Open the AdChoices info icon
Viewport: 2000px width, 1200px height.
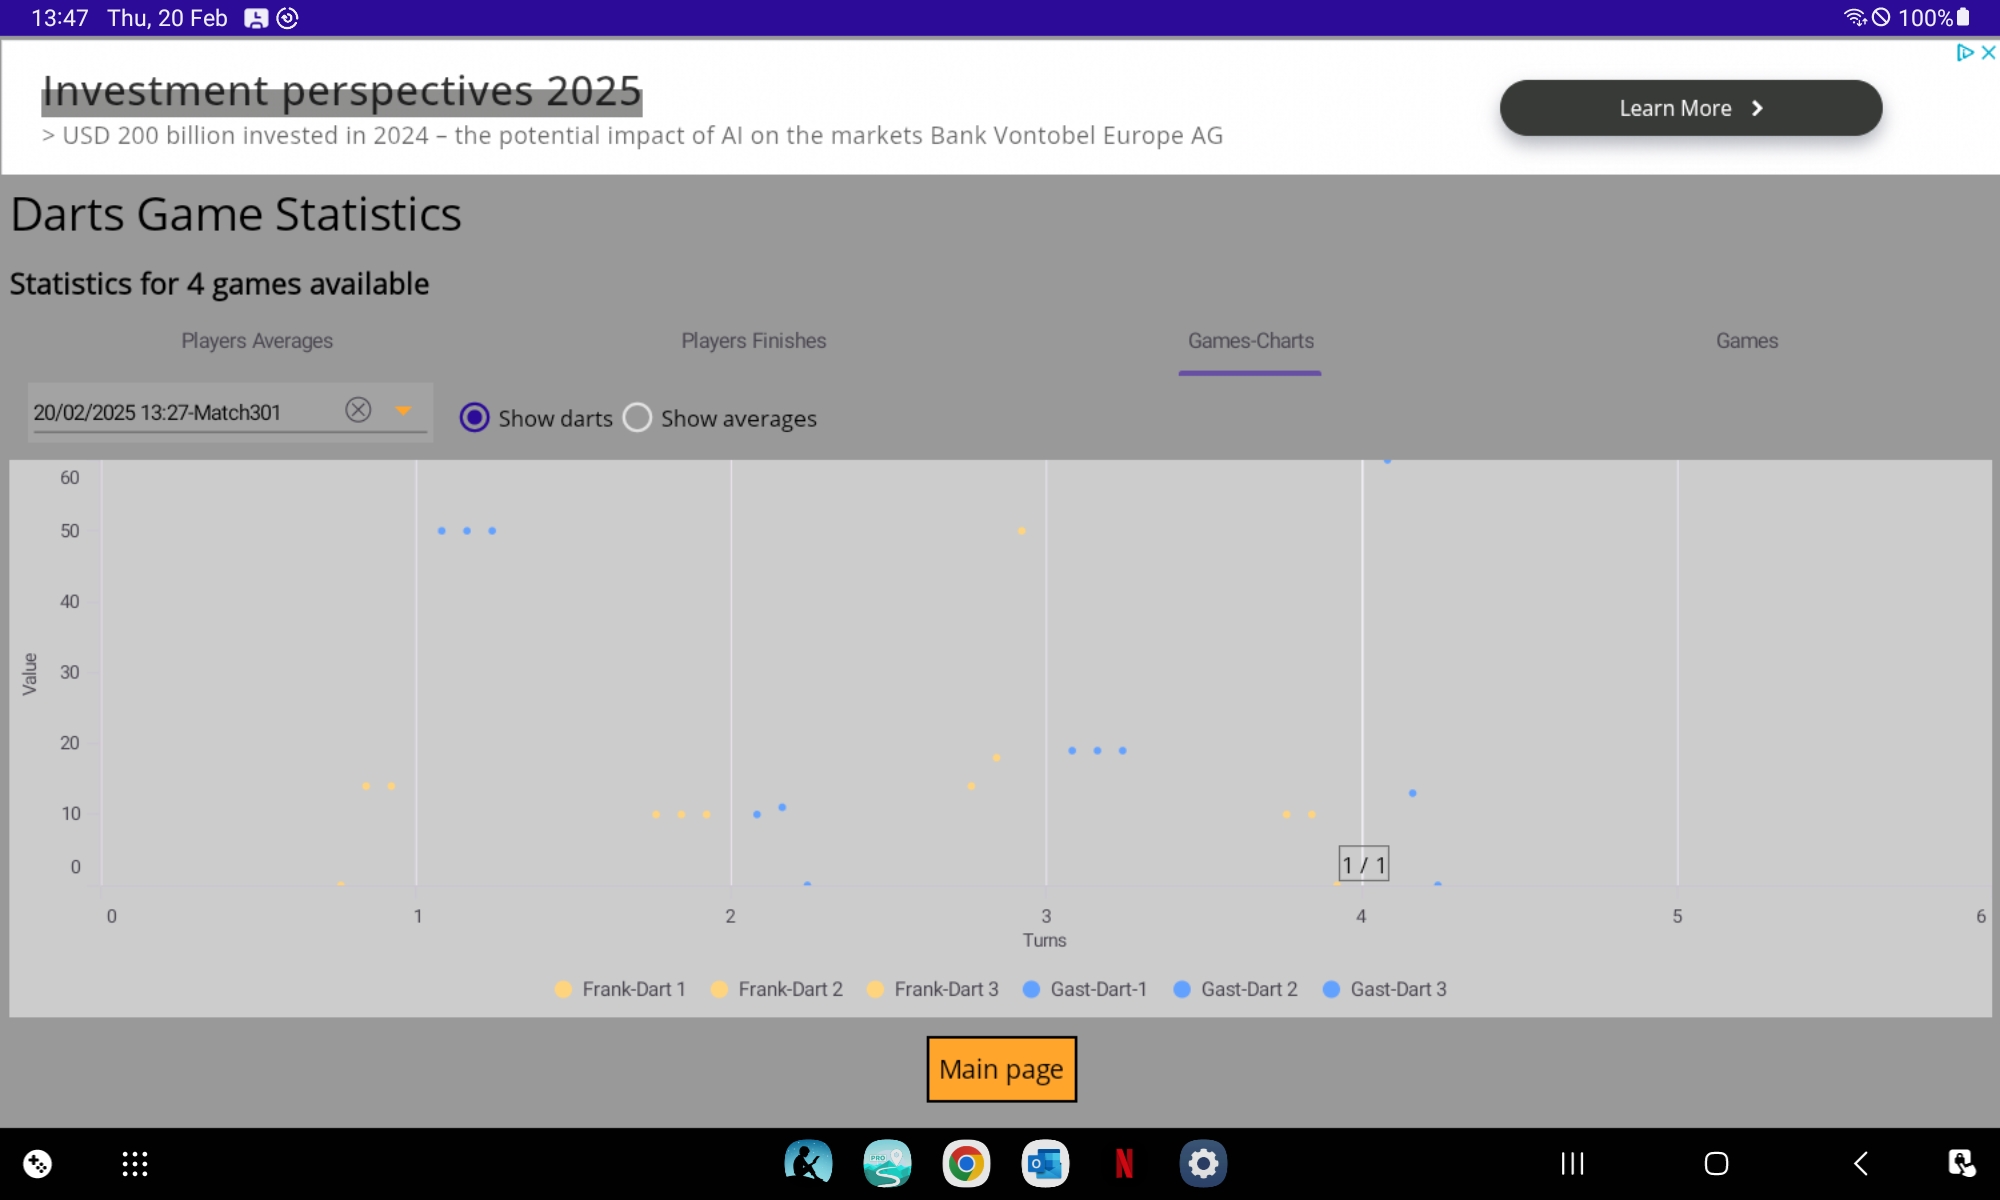click(x=1964, y=53)
